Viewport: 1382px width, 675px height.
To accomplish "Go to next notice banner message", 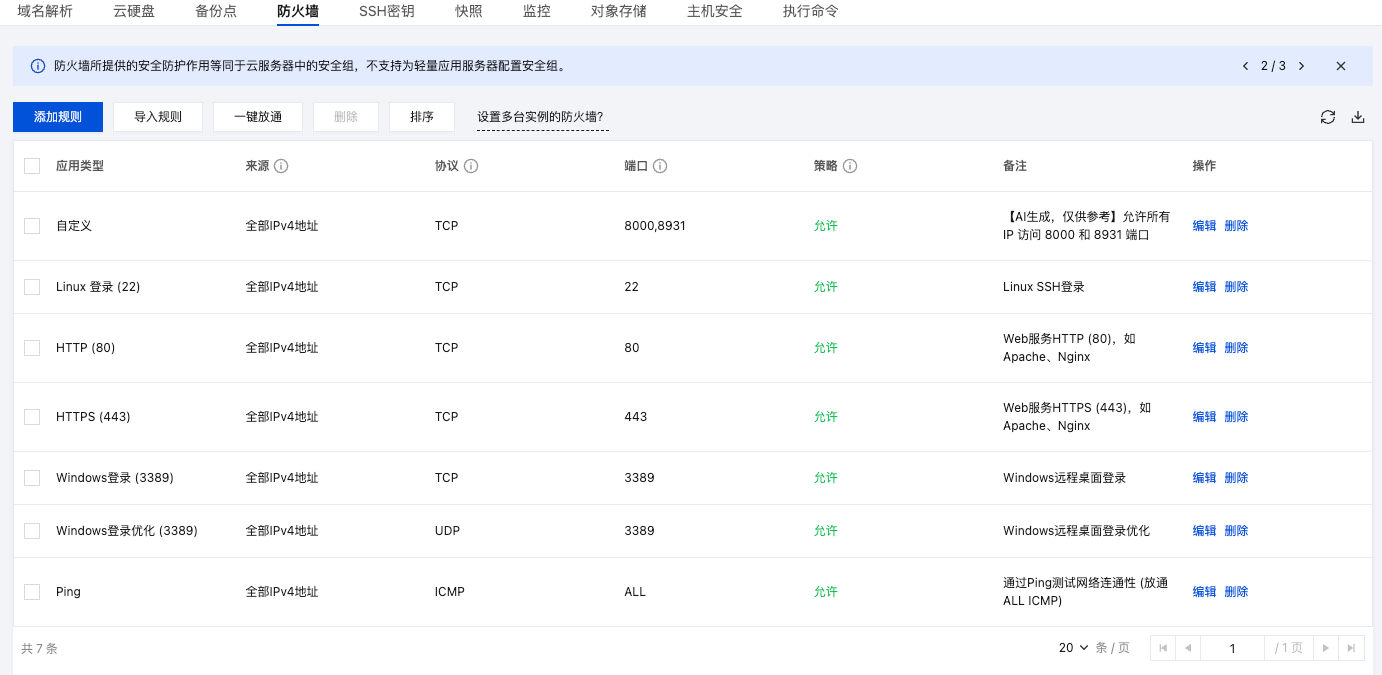I will 1301,66.
